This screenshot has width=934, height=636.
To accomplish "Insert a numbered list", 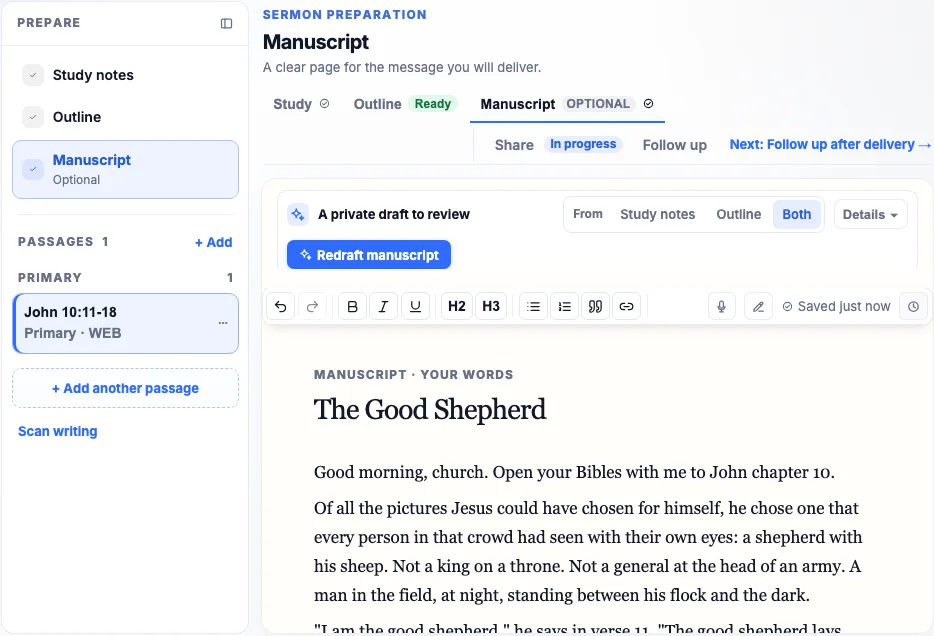I will pyautogui.click(x=565, y=306).
